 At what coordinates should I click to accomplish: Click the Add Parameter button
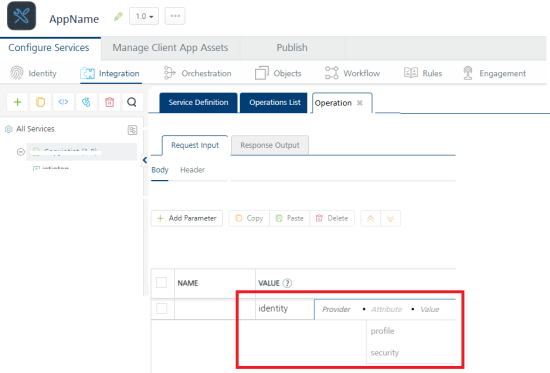[187, 218]
